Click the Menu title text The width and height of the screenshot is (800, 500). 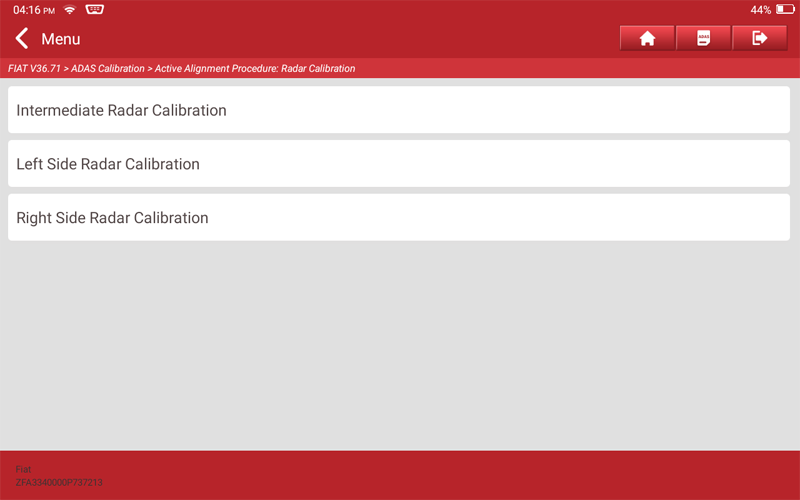coord(60,39)
